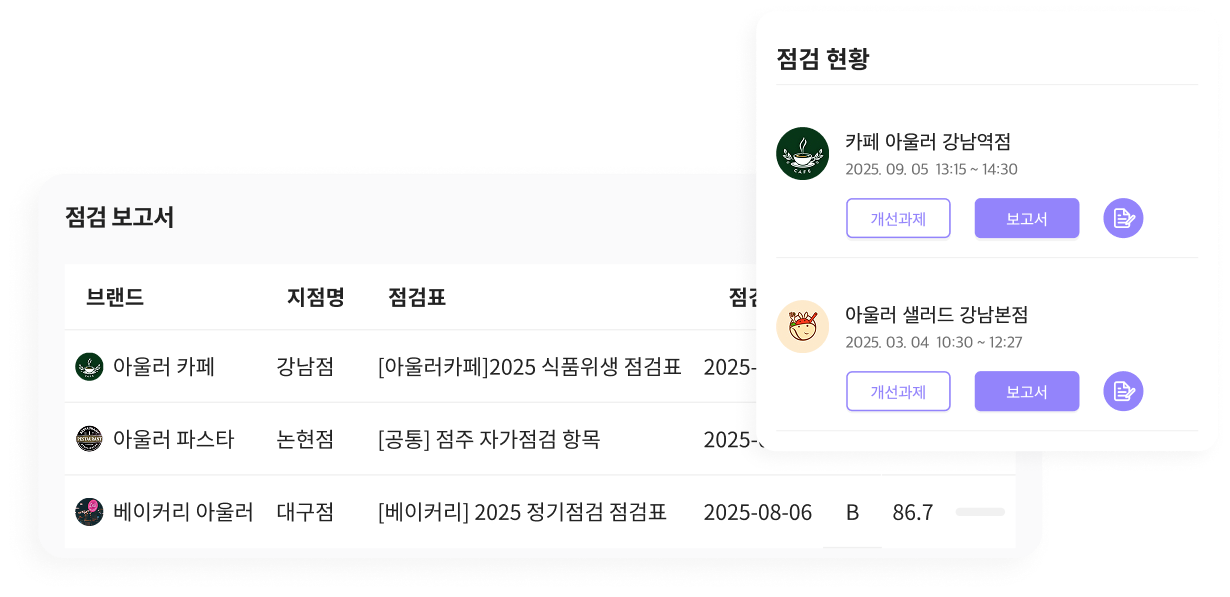Open the [베이커리] 2025 정기점검 점검표 entry

[x=522, y=513]
